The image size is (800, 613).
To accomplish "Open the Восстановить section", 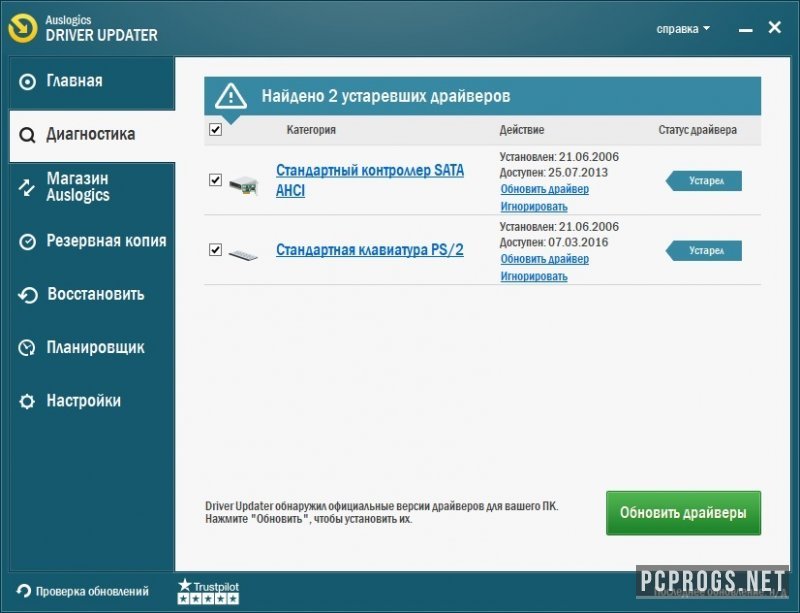I will [x=92, y=295].
